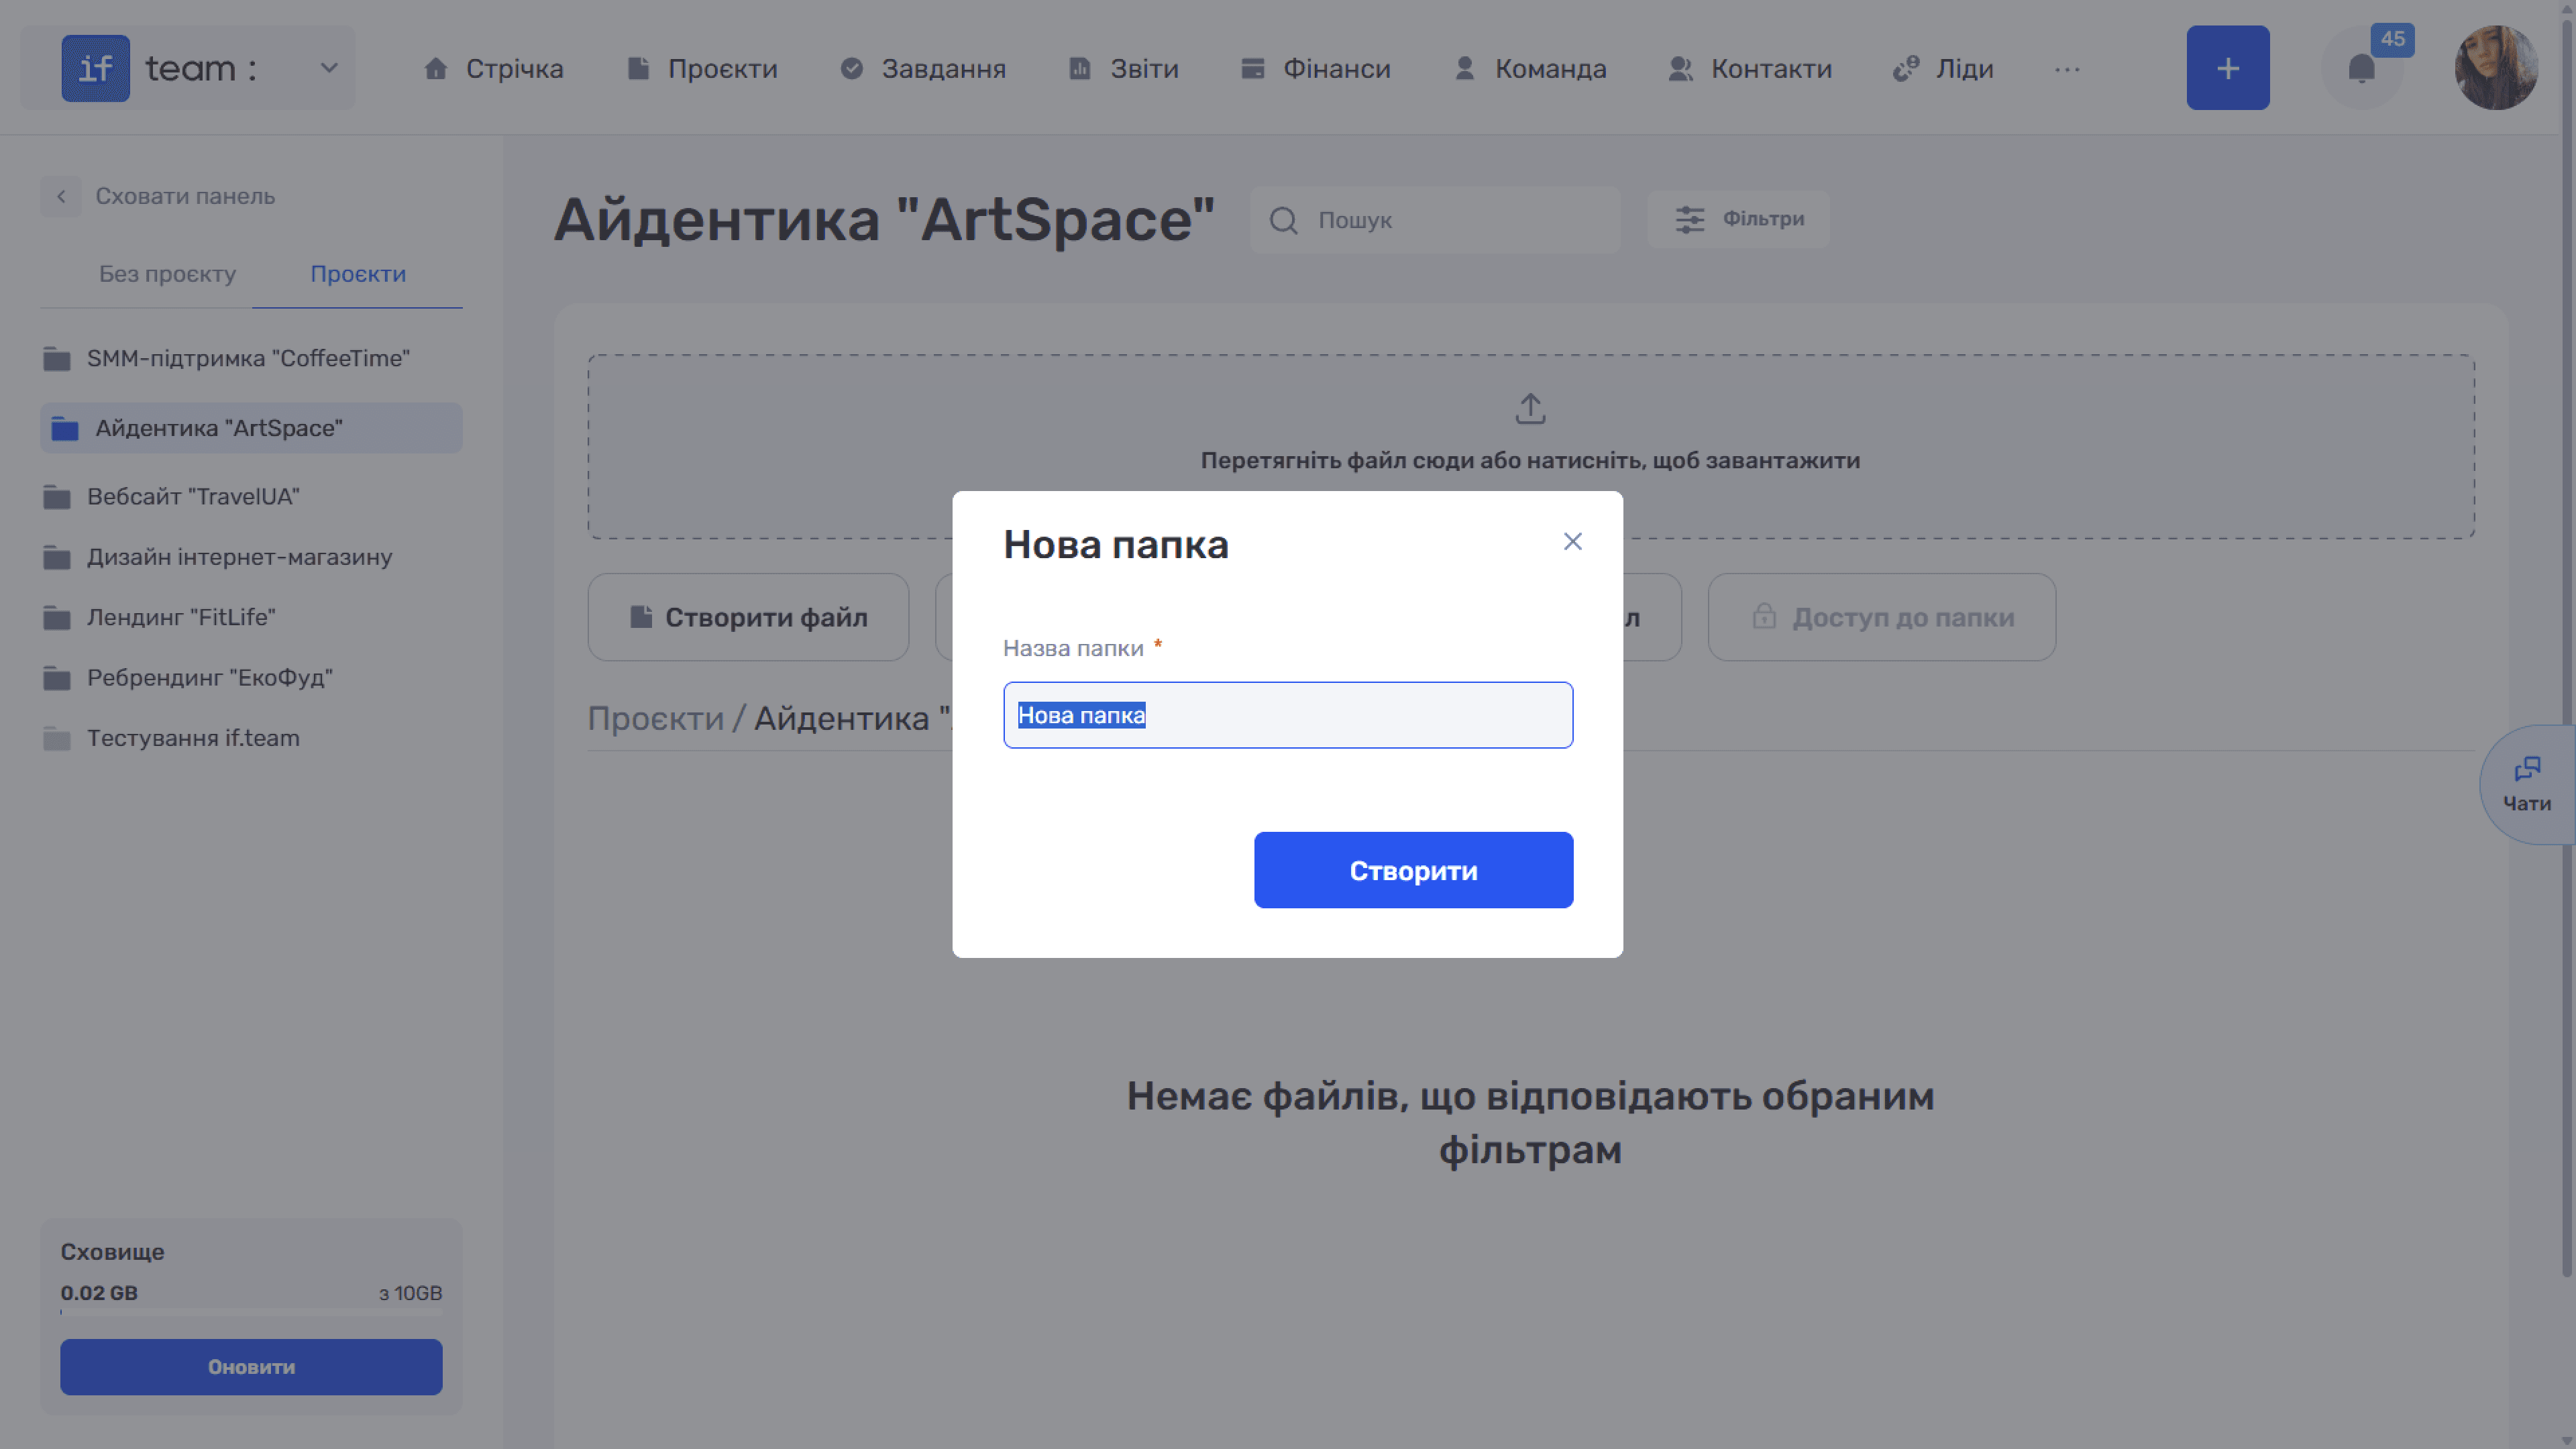The height and width of the screenshot is (1449, 2576).
Task: Click the top-nav Проєкти document icon
Action: pos(637,68)
